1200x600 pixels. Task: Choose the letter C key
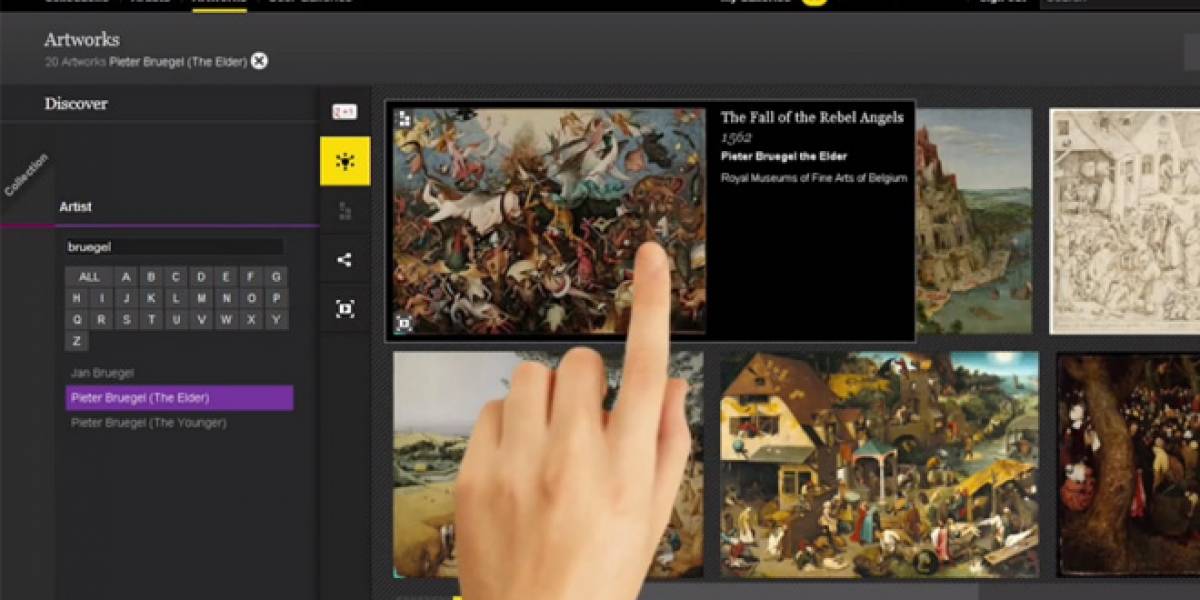coord(176,277)
